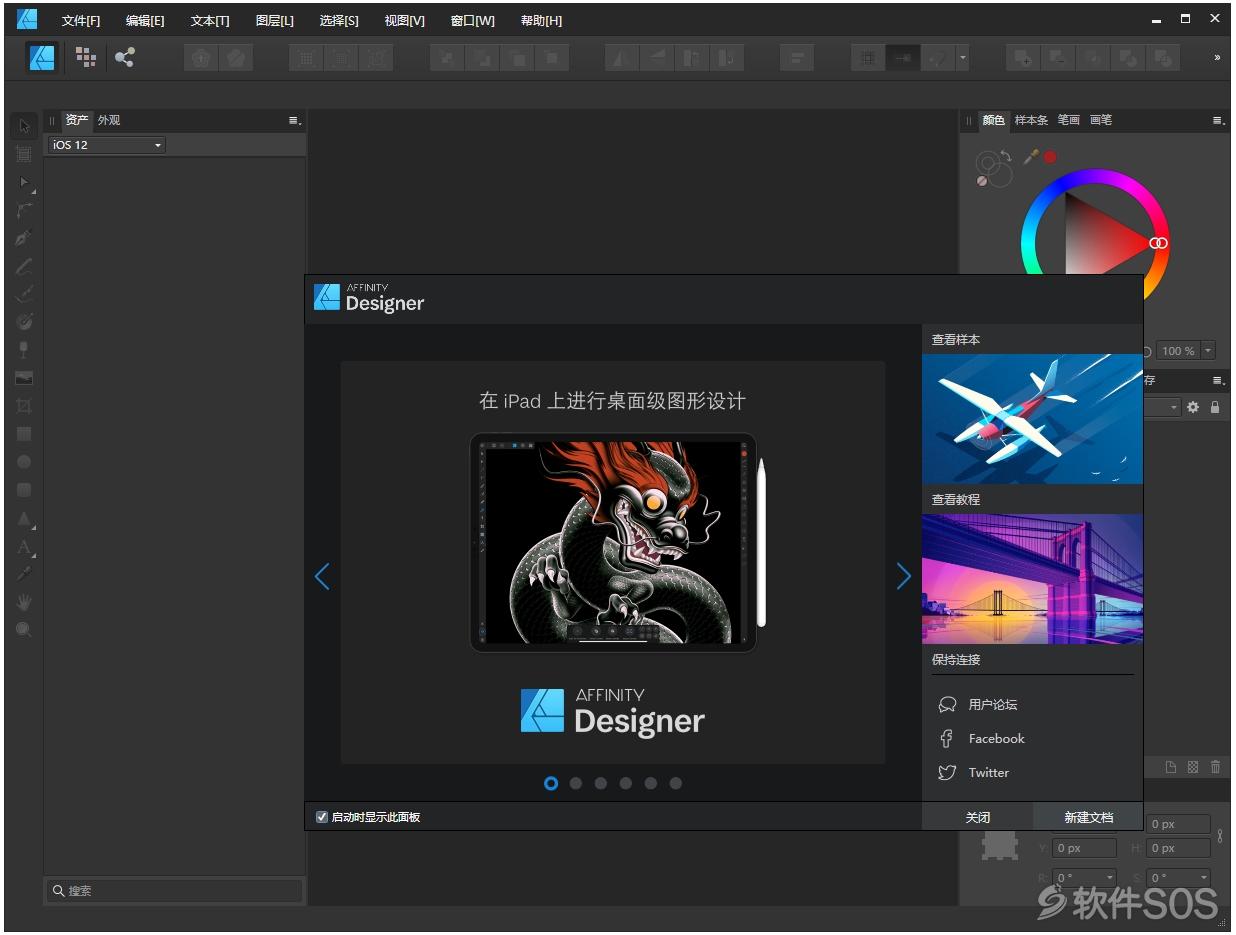Select the Vector Brush tool
1236x935 pixels.
click(x=24, y=294)
